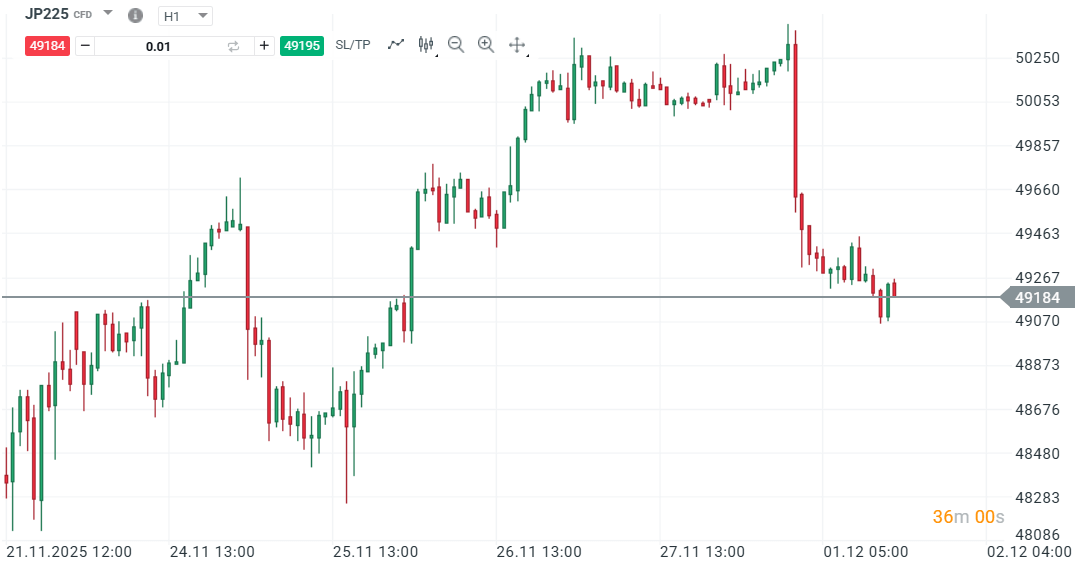Toggle the SL/TP option
Screen dimensions: 1081x568
pyautogui.click(x=352, y=45)
